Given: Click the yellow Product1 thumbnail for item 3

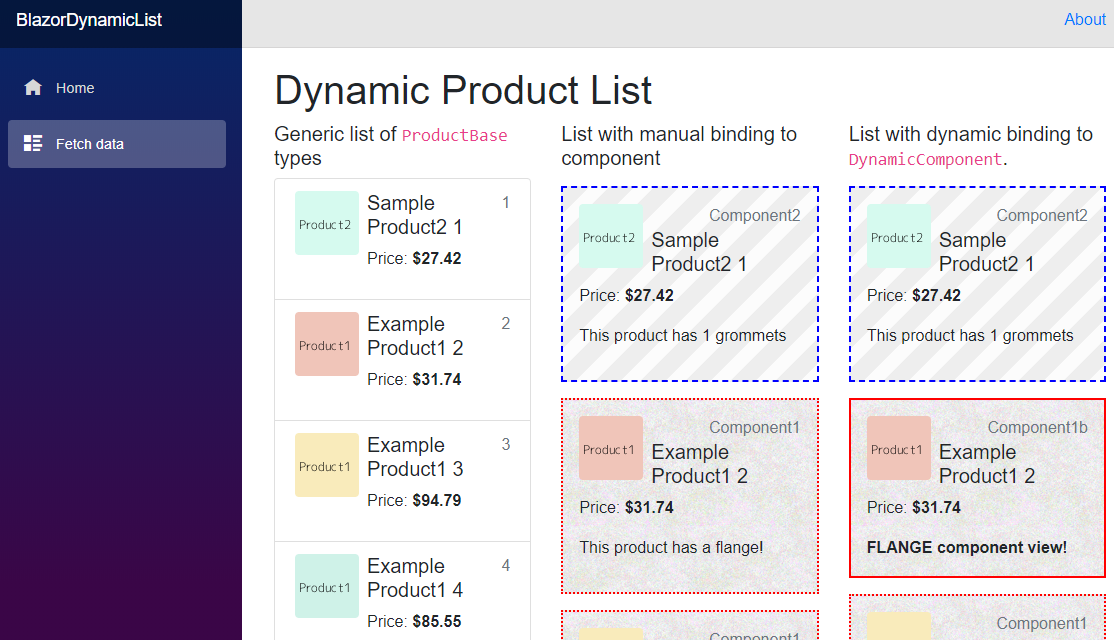Looking at the screenshot, I should click(327, 465).
